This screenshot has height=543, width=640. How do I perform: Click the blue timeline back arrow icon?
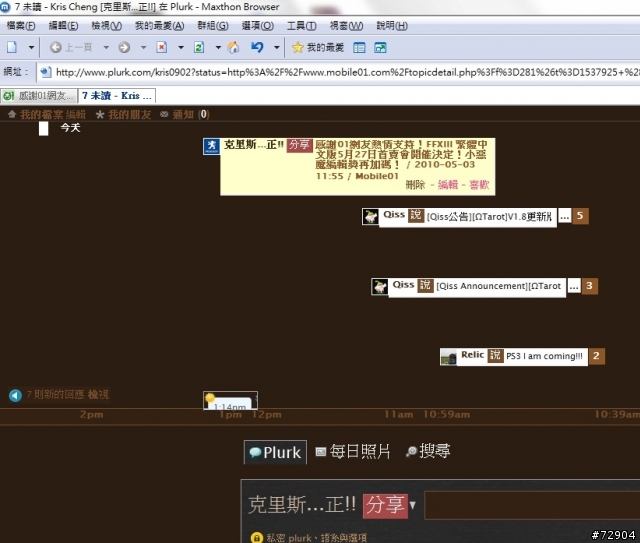(x=15, y=395)
